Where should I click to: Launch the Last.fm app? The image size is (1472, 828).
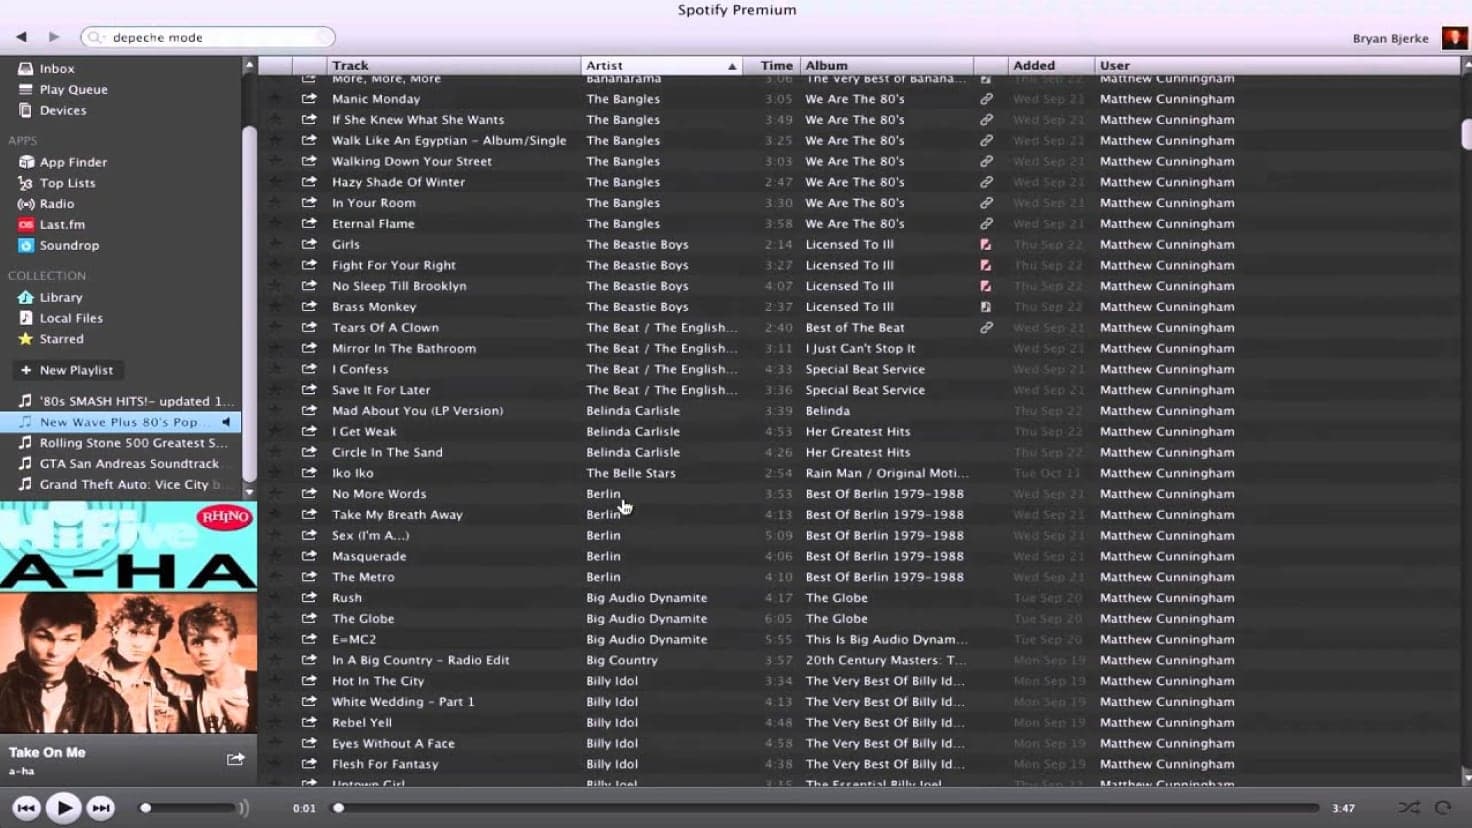[62, 225]
